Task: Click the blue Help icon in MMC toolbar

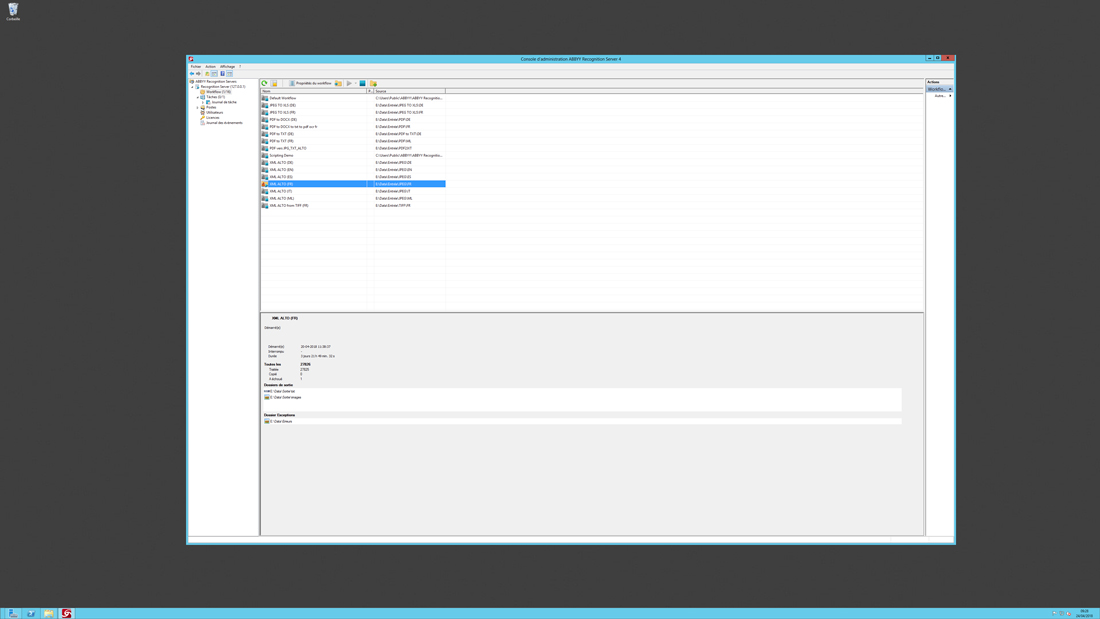Action: pyautogui.click(x=222, y=74)
